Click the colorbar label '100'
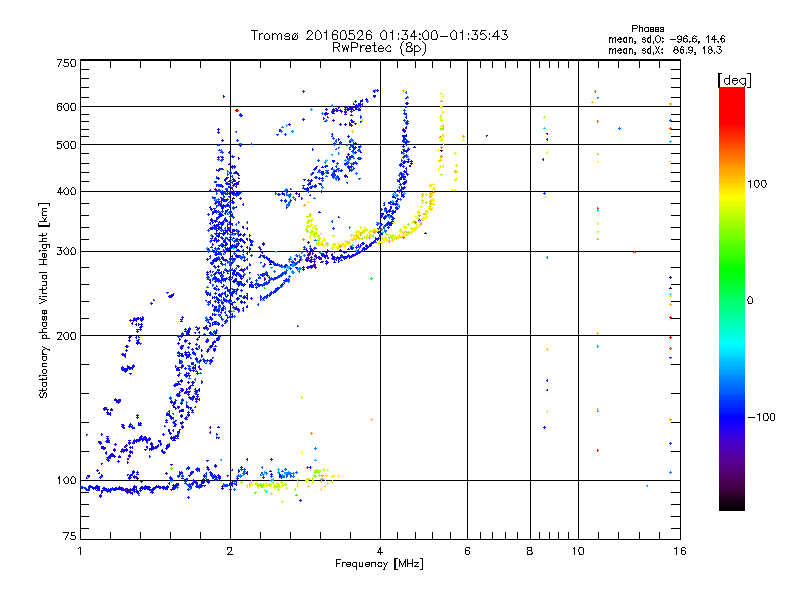This screenshot has height=600, width=800. (757, 184)
